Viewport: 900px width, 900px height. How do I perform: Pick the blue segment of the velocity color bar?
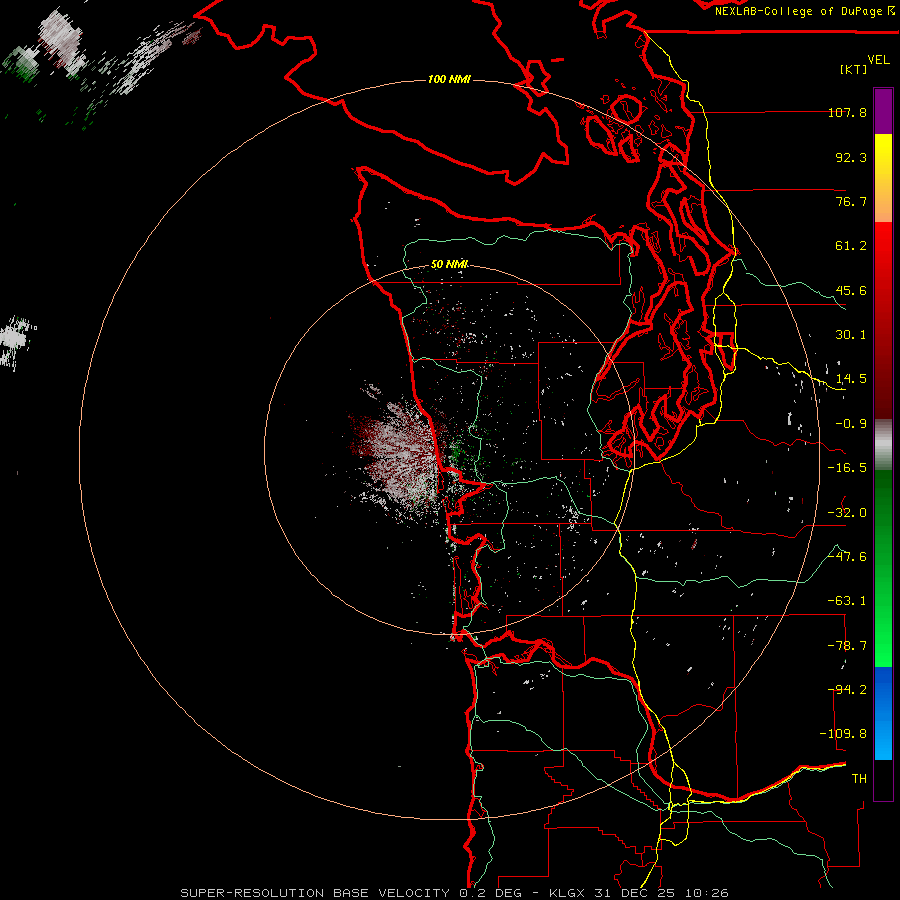883,713
